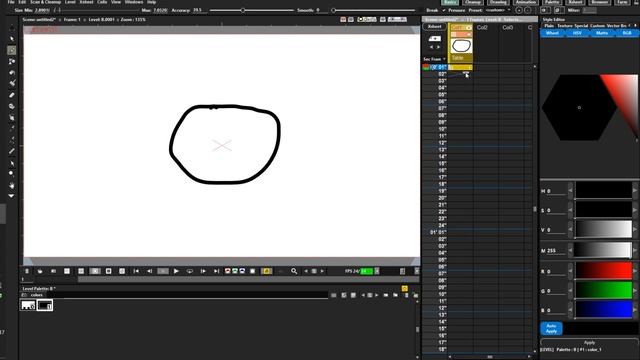Adjust the Smooth slider handle
The image size is (640, 360).
click(333, 10)
